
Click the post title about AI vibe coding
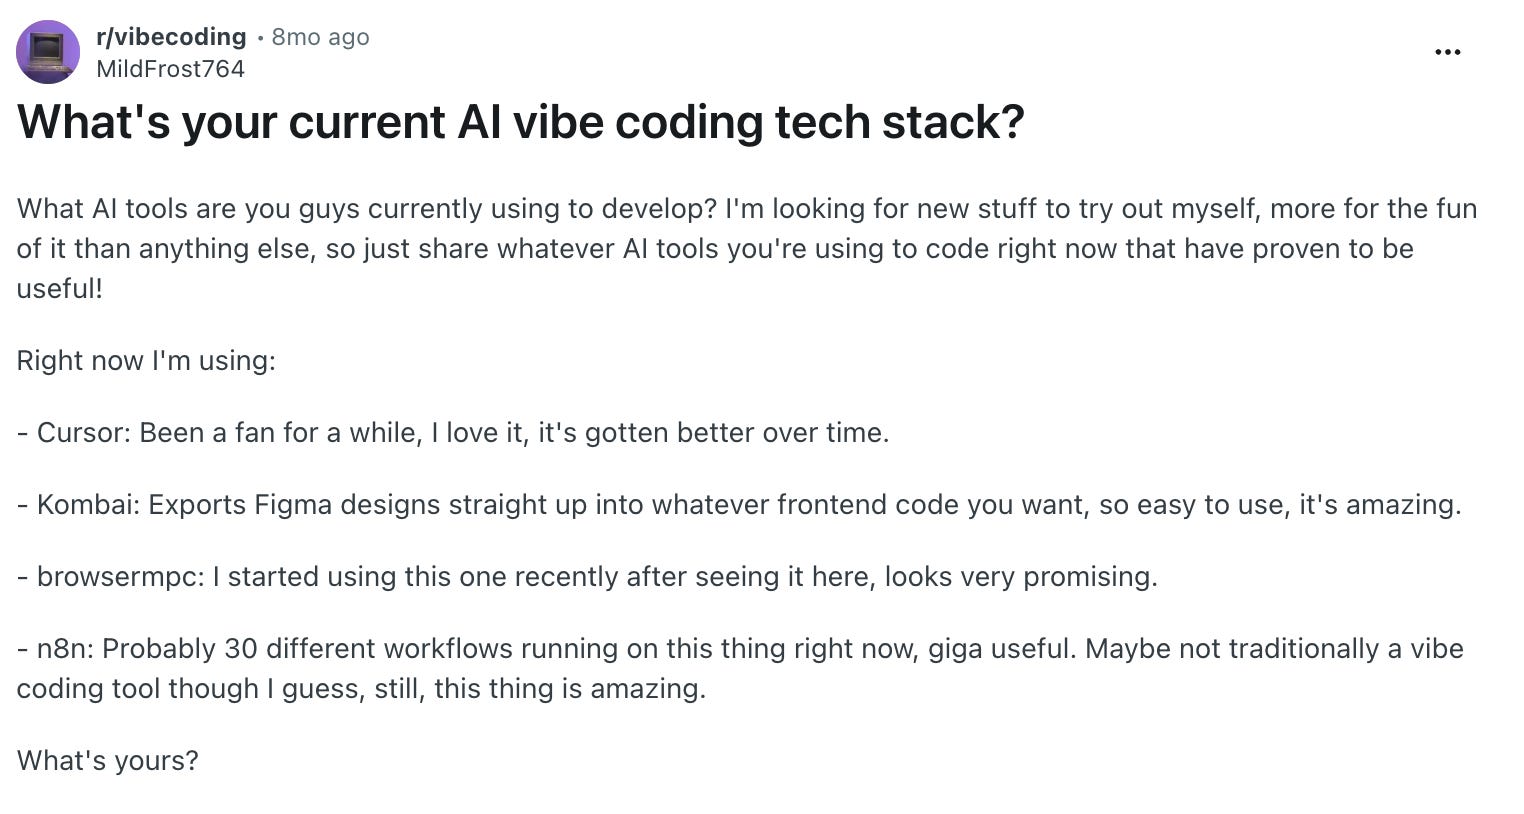[521, 122]
